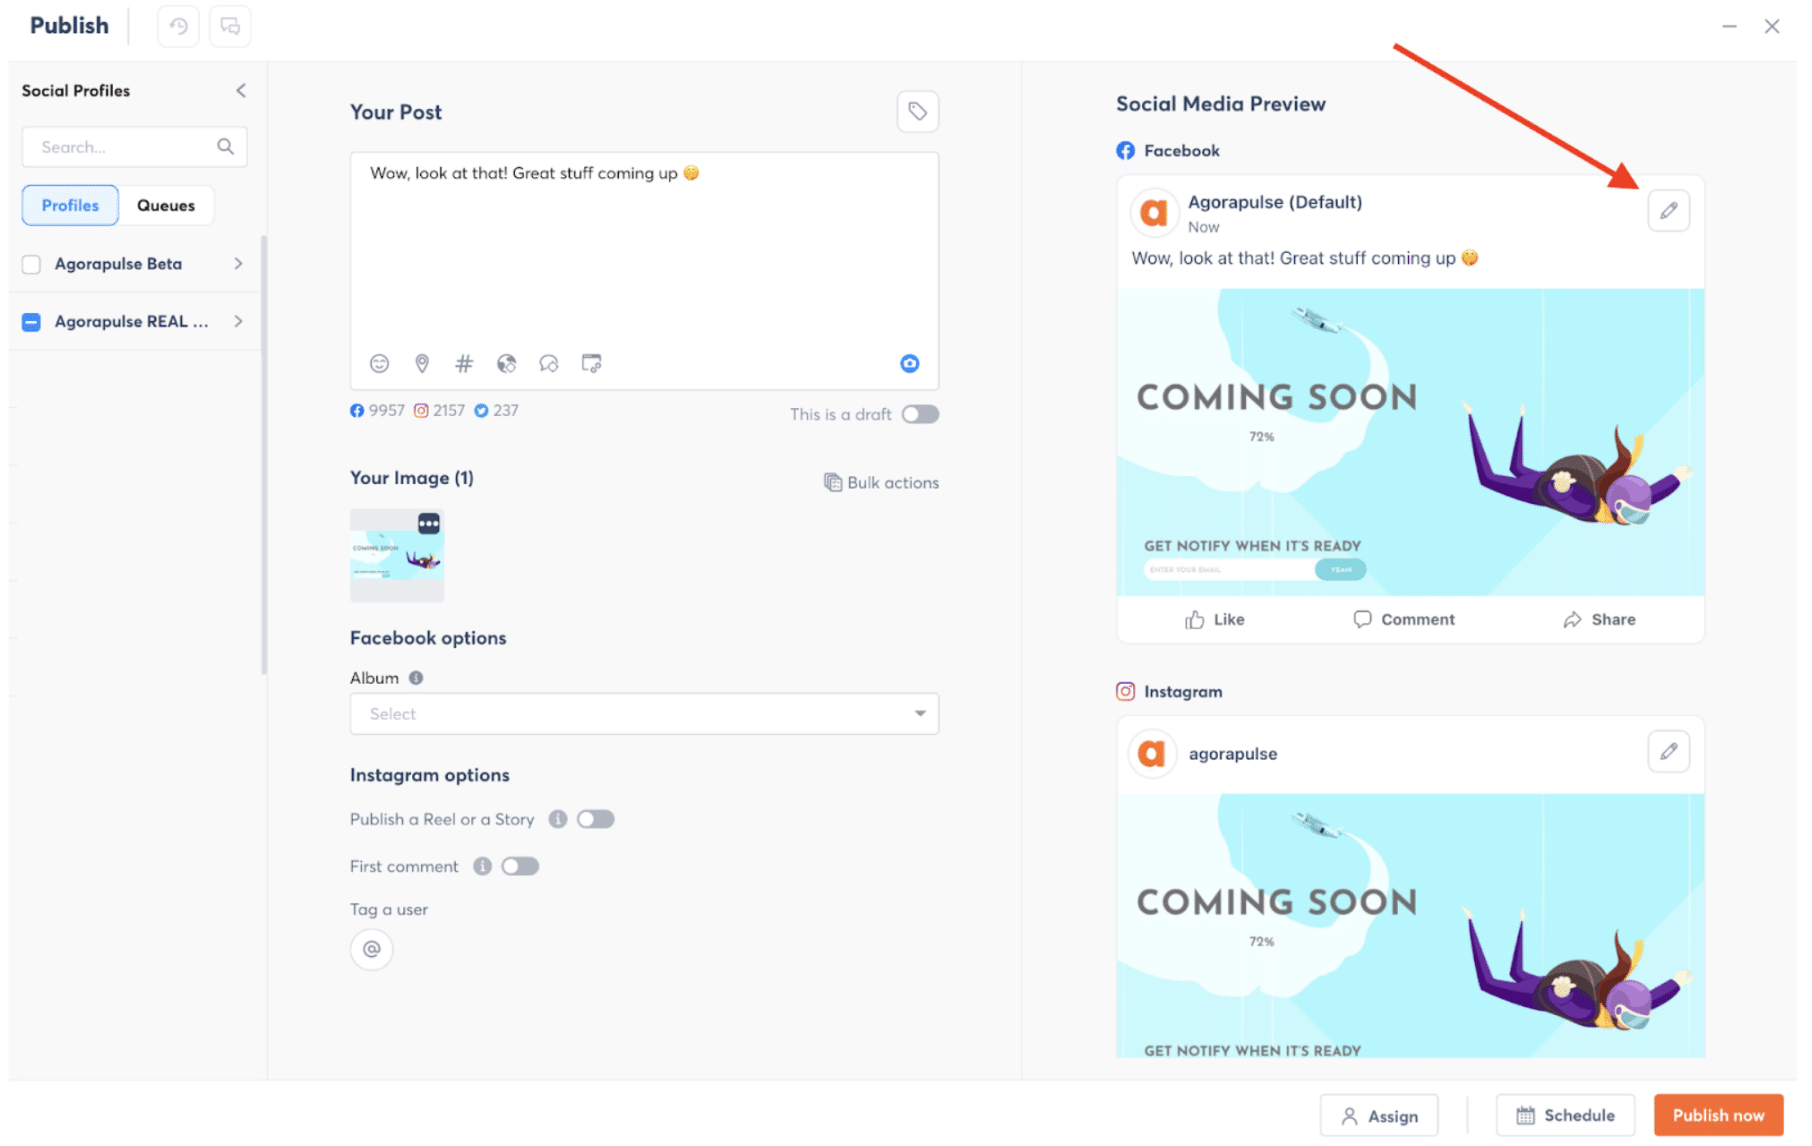Click the Facebook character count 9957

click(378, 410)
